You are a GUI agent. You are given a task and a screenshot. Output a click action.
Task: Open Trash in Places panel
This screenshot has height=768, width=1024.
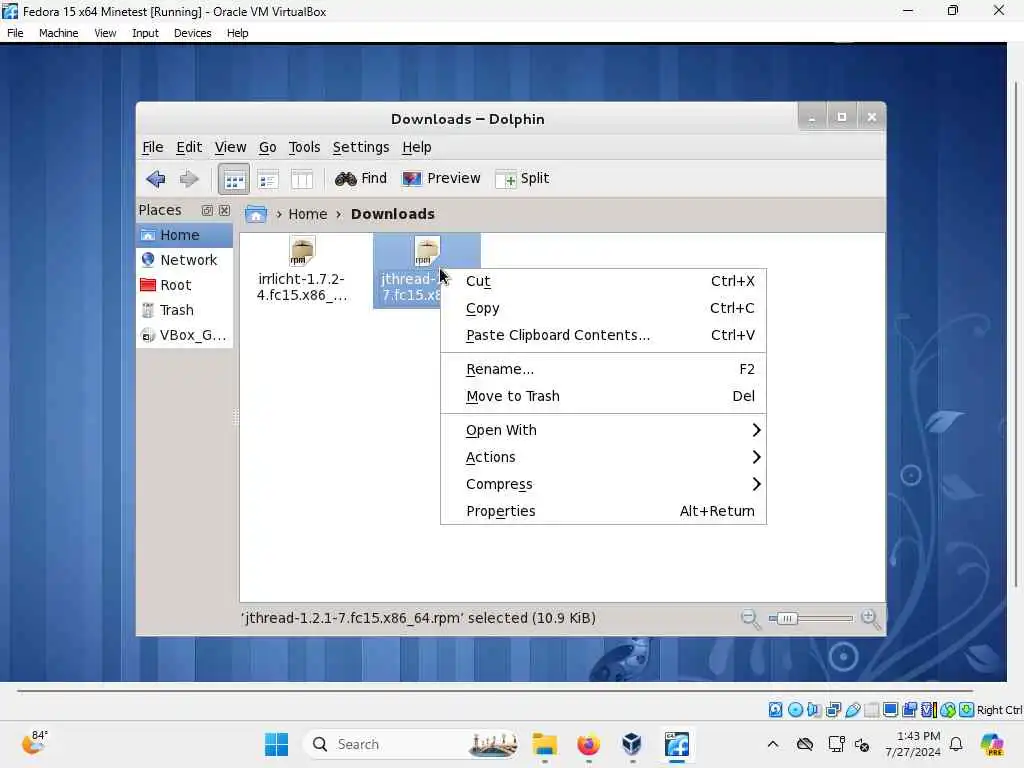[185, 310]
